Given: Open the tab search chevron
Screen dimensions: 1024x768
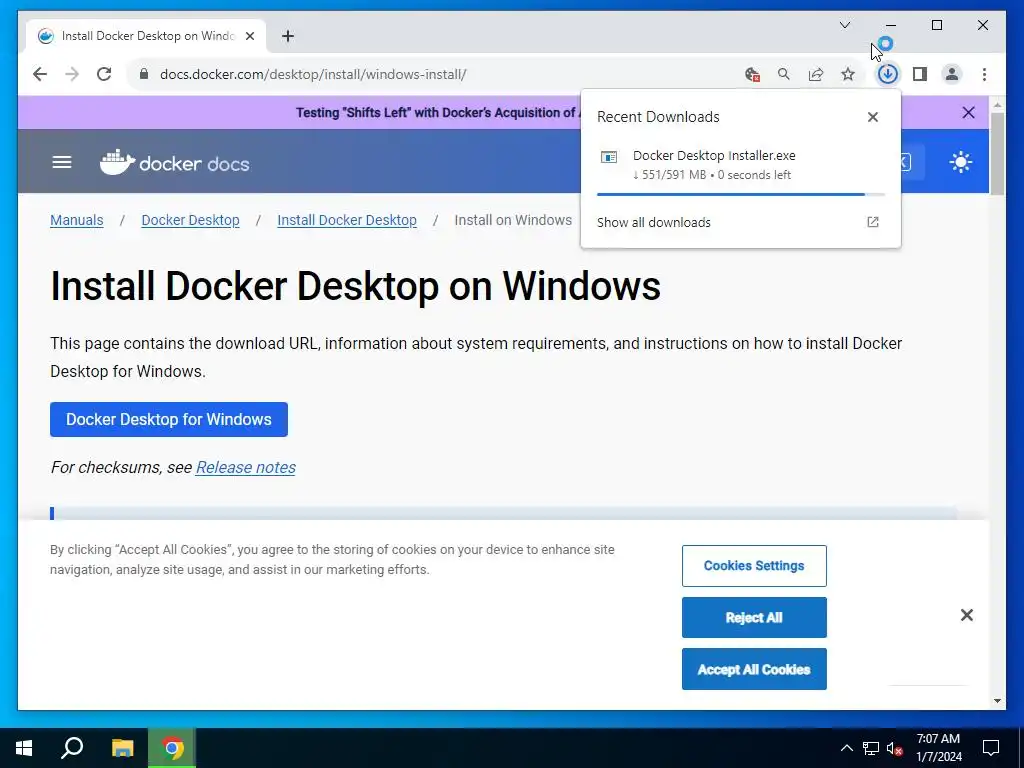Looking at the screenshot, I should (x=844, y=25).
